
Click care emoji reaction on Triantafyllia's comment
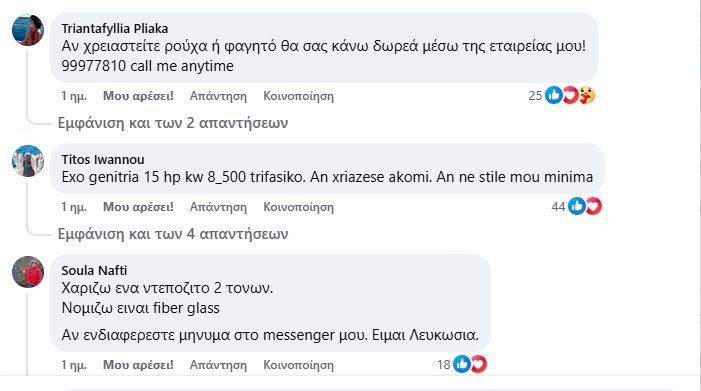587,95
